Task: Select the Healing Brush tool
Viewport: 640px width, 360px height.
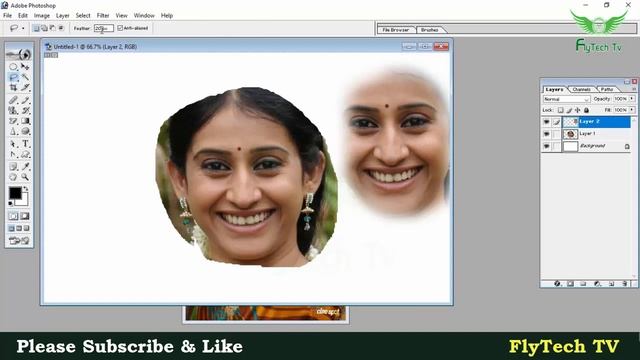Action: [13, 100]
